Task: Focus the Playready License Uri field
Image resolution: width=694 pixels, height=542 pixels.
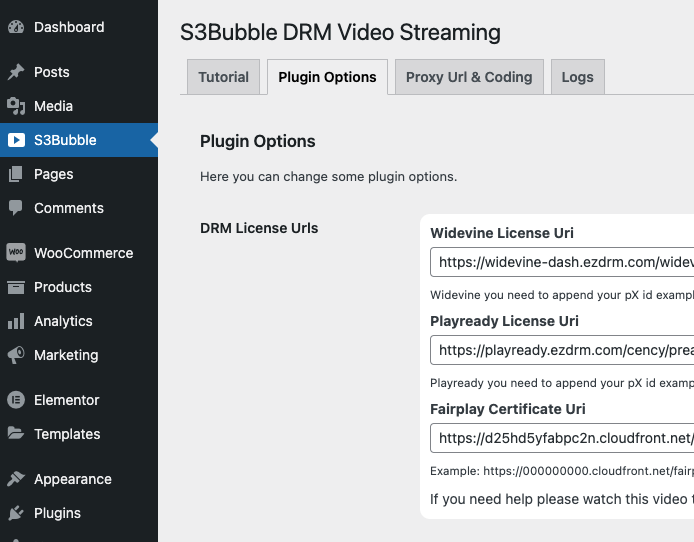Action: pos(562,350)
